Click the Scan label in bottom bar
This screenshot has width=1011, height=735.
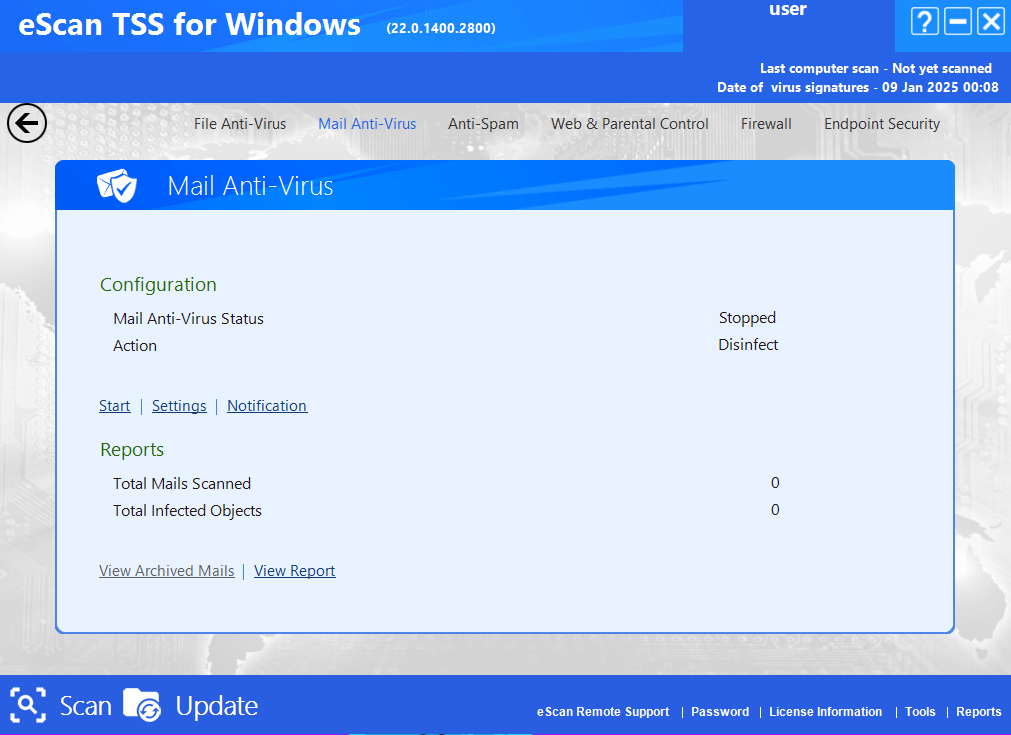pyautogui.click(x=86, y=705)
